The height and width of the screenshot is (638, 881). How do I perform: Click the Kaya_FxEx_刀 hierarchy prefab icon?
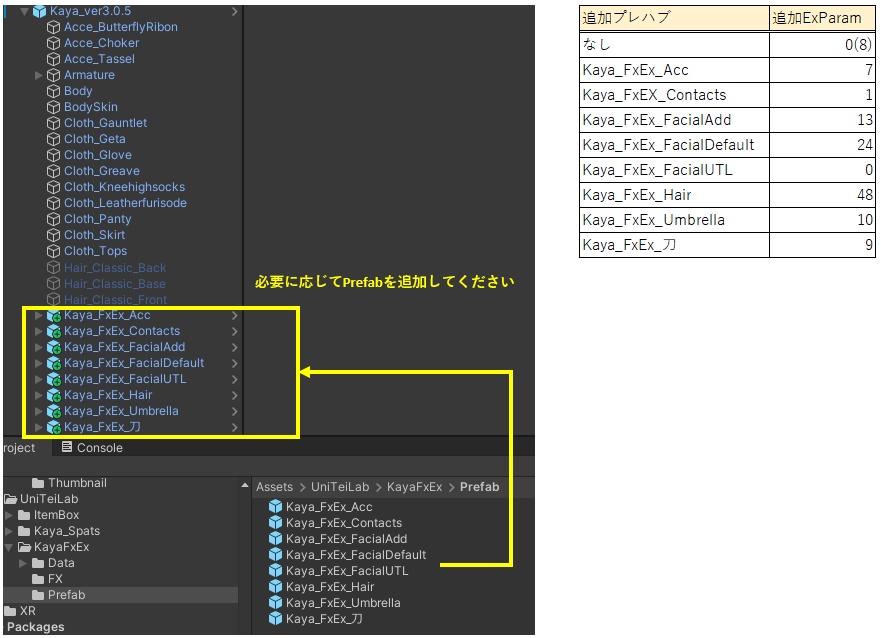click(54, 427)
